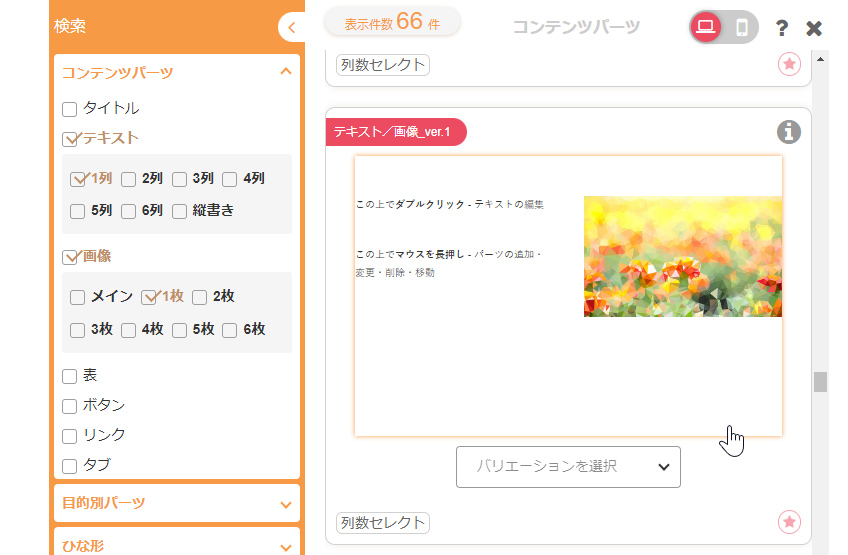Show info for テキスト/画像_ver.1 part
This screenshot has width=848, height=555.
coord(789,132)
